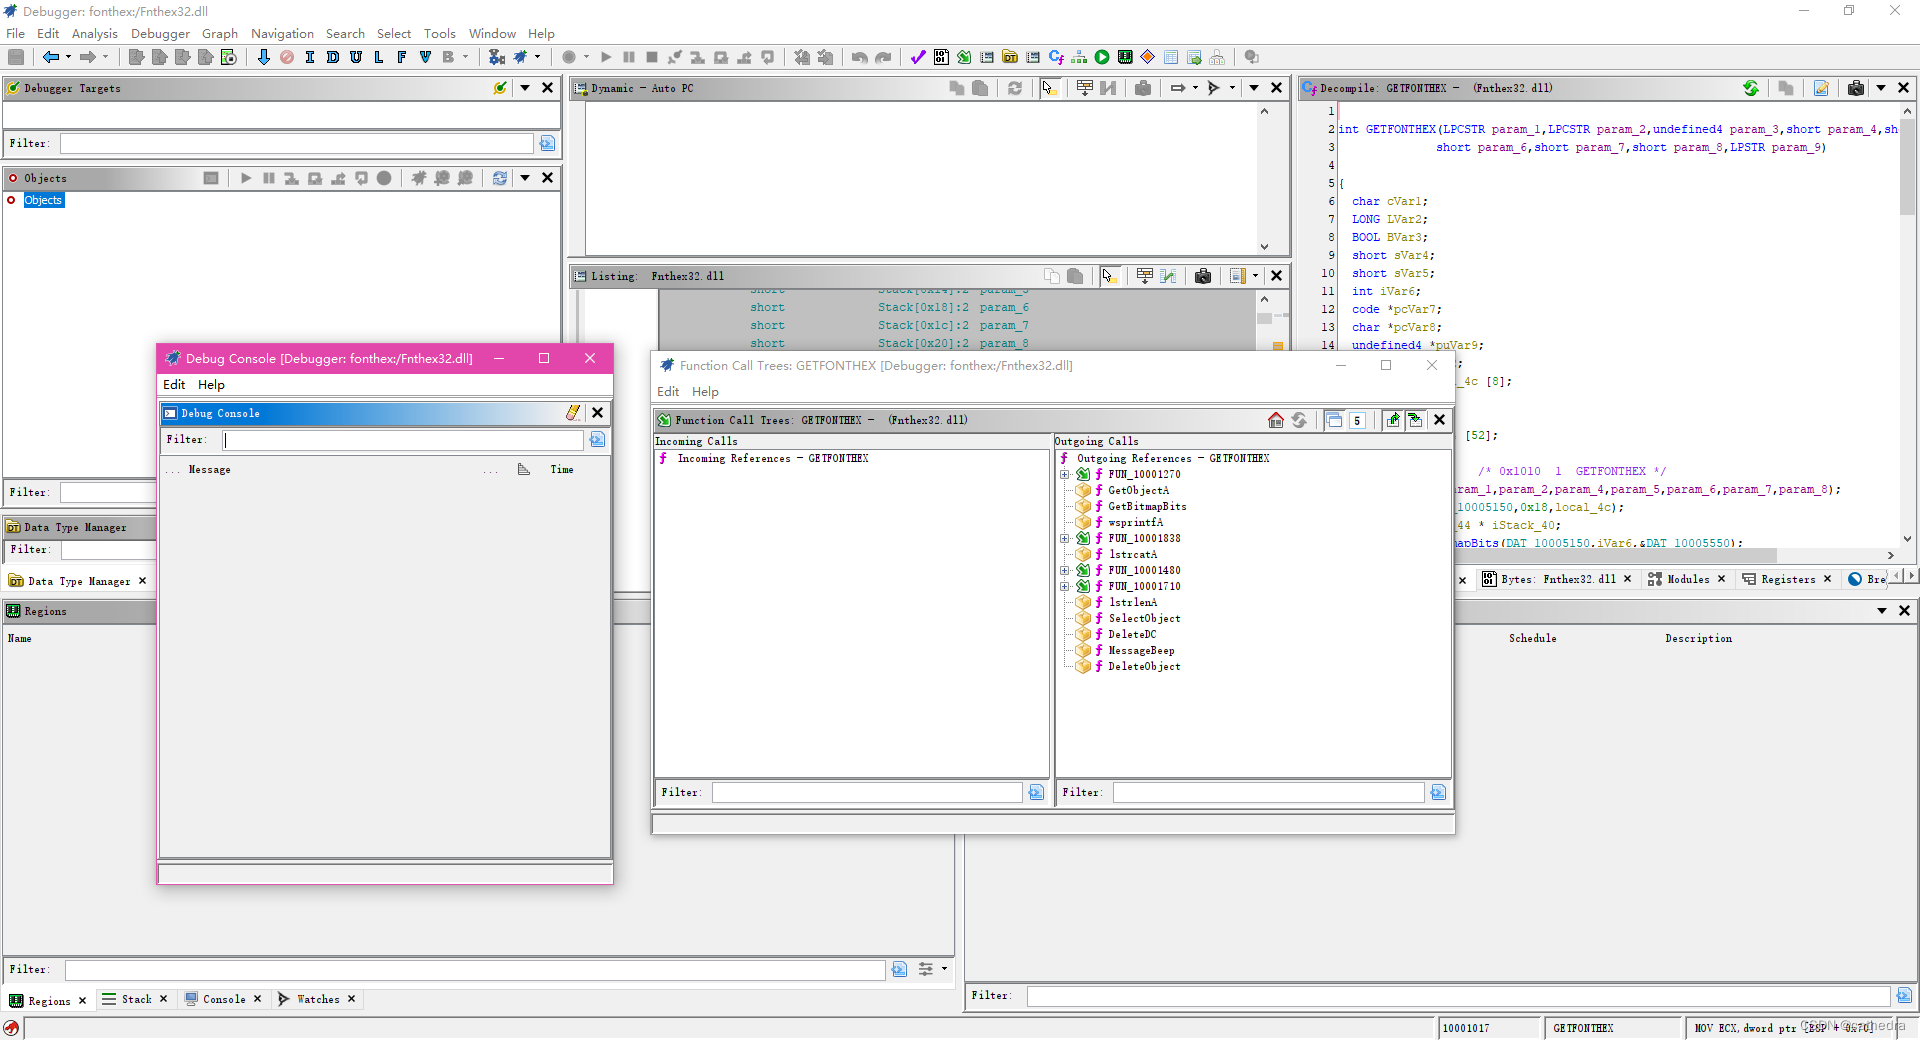This screenshot has width=1920, height=1040.
Task: Expand the FUN_10001838 tree node
Action: [x=1065, y=539]
